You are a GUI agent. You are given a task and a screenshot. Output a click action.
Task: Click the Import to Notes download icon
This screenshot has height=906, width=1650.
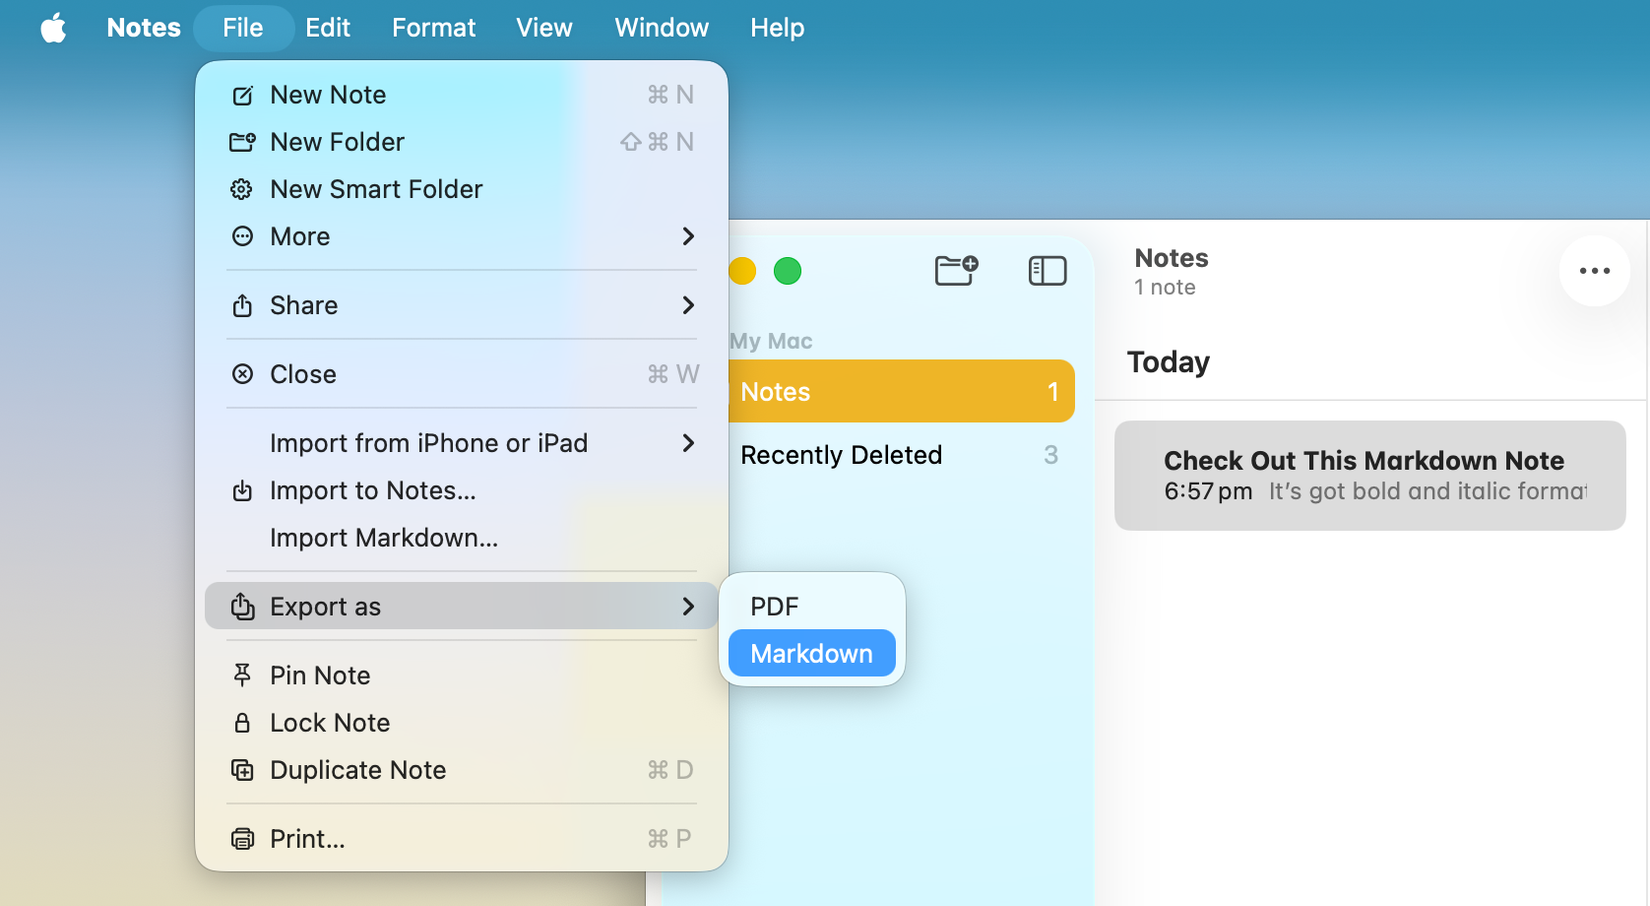coord(242,491)
